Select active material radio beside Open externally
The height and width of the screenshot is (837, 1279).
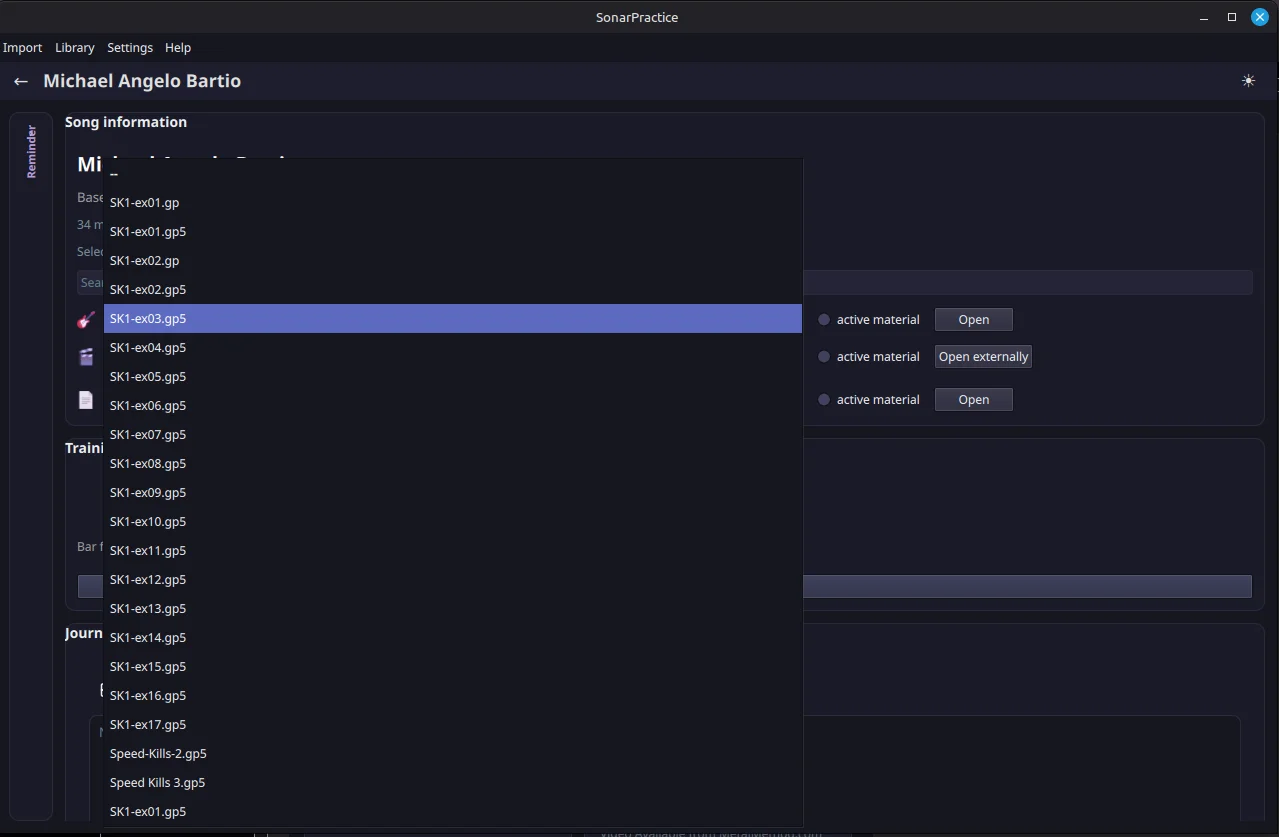[x=824, y=357]
